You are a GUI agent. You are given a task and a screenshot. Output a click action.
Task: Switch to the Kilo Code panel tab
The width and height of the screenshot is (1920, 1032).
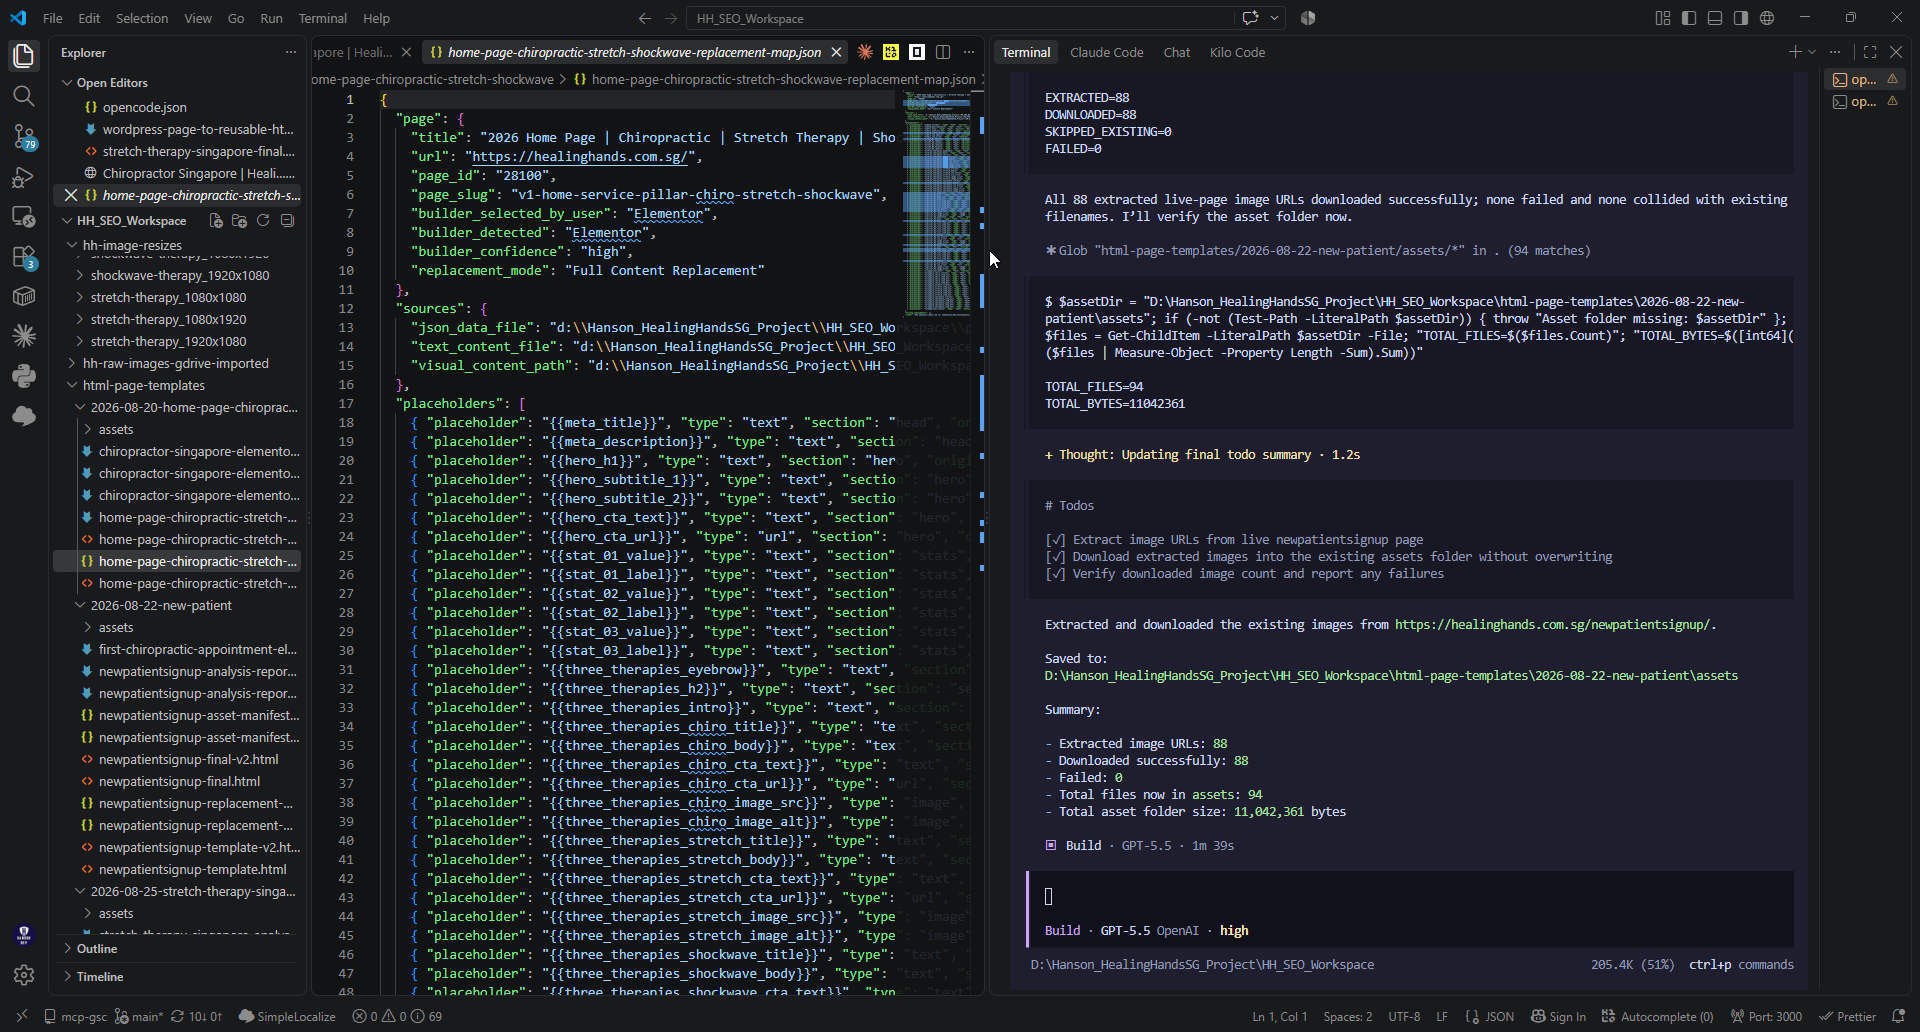[x=1237, y=52]
